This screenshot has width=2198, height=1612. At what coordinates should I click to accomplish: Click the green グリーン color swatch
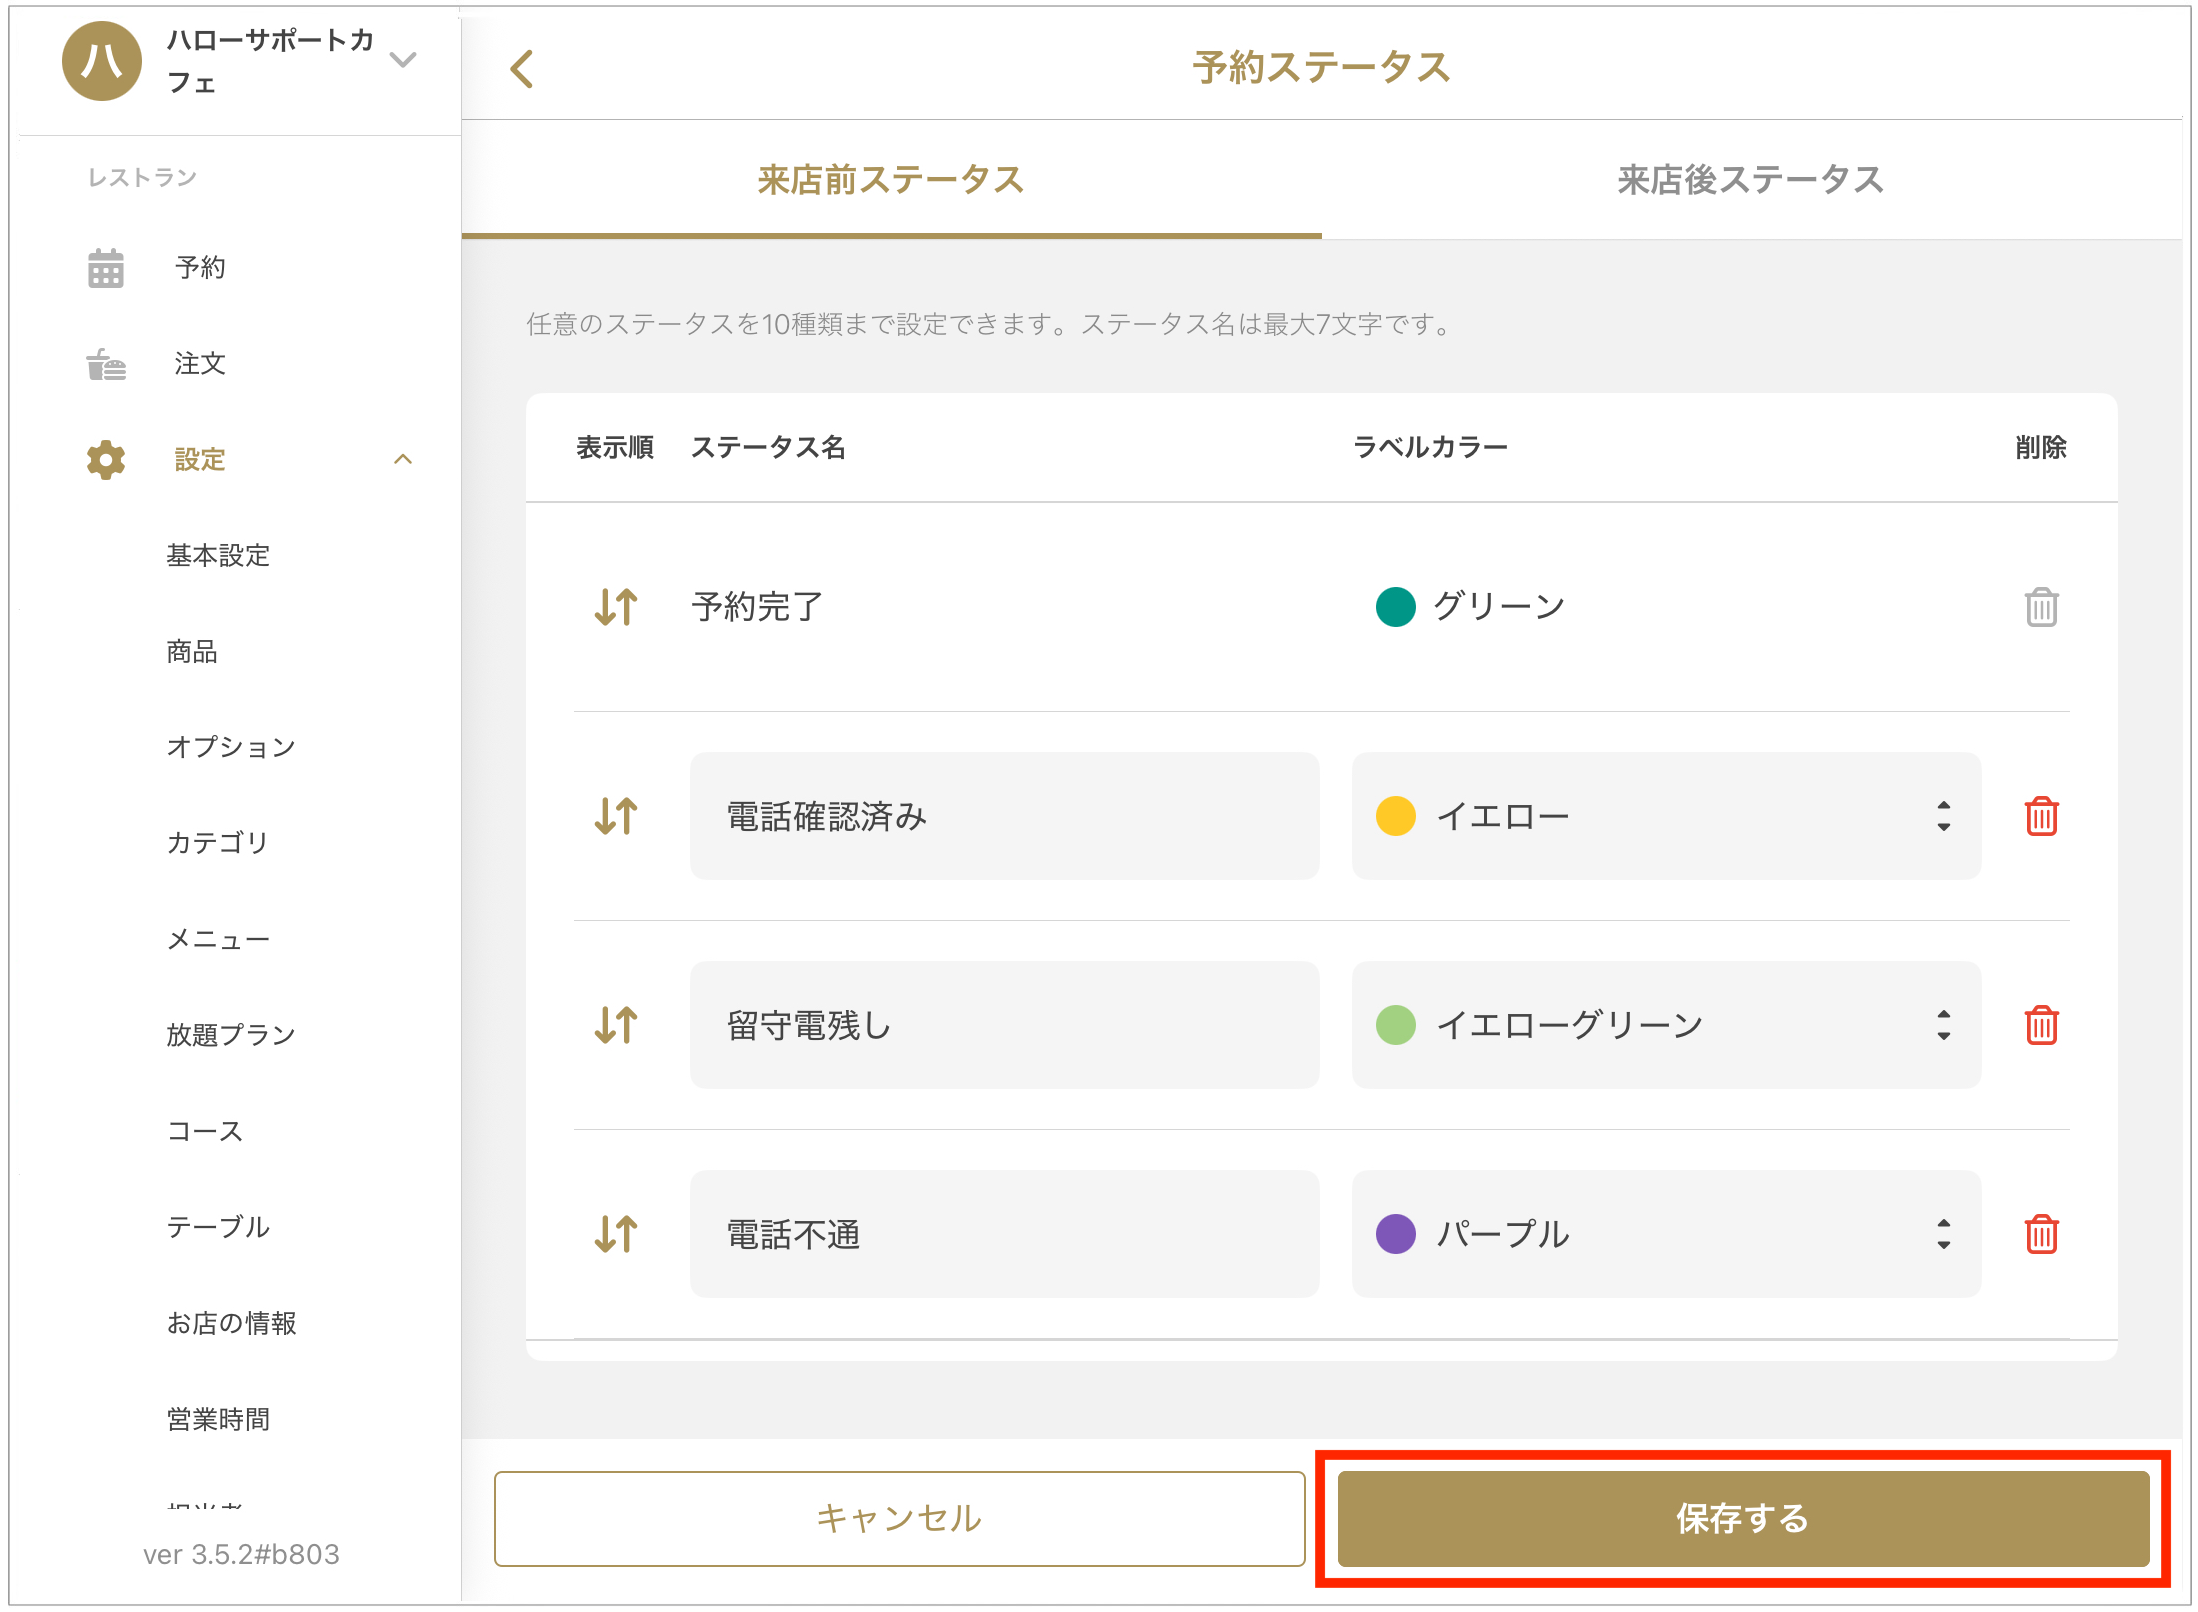(x=1395, y=607)
